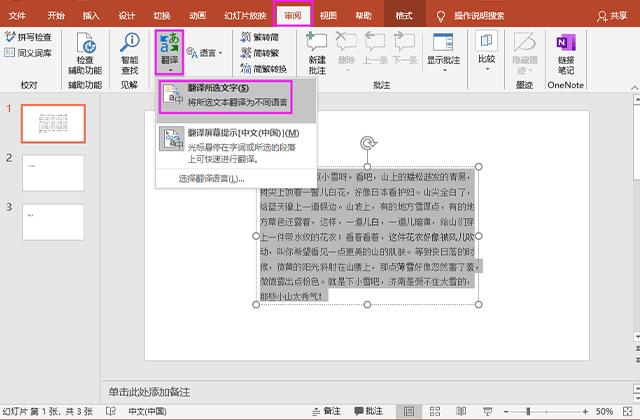Switch to reading view icon

(461, 411)
